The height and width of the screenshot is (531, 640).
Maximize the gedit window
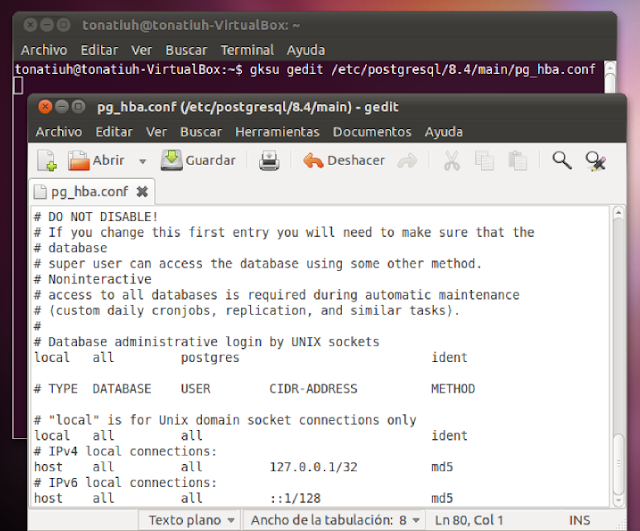(x=78, y=107)
